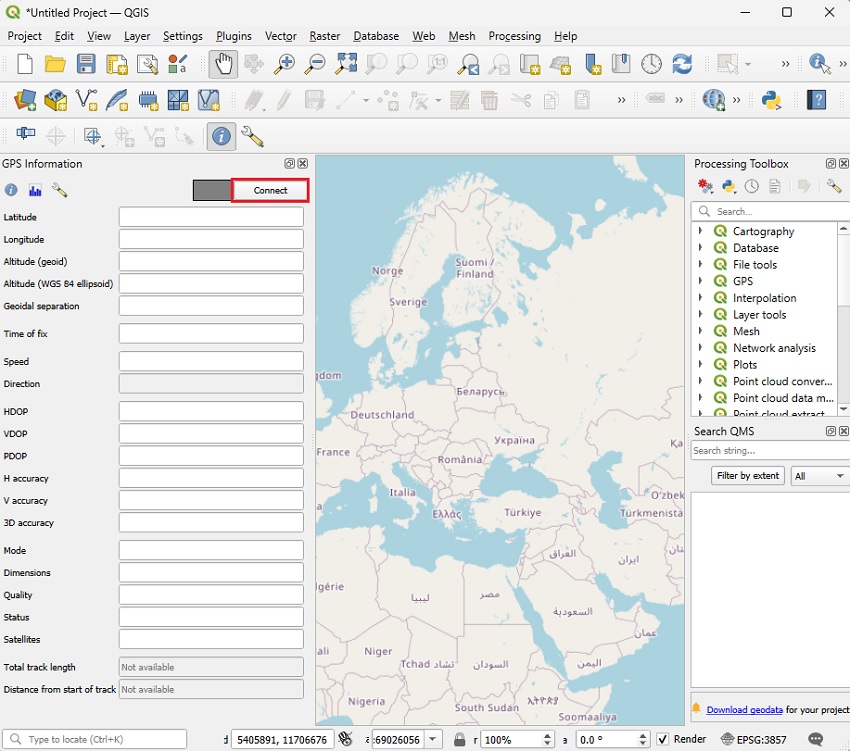
Task: Follow the Download geodata link
Action: point(744,710)
